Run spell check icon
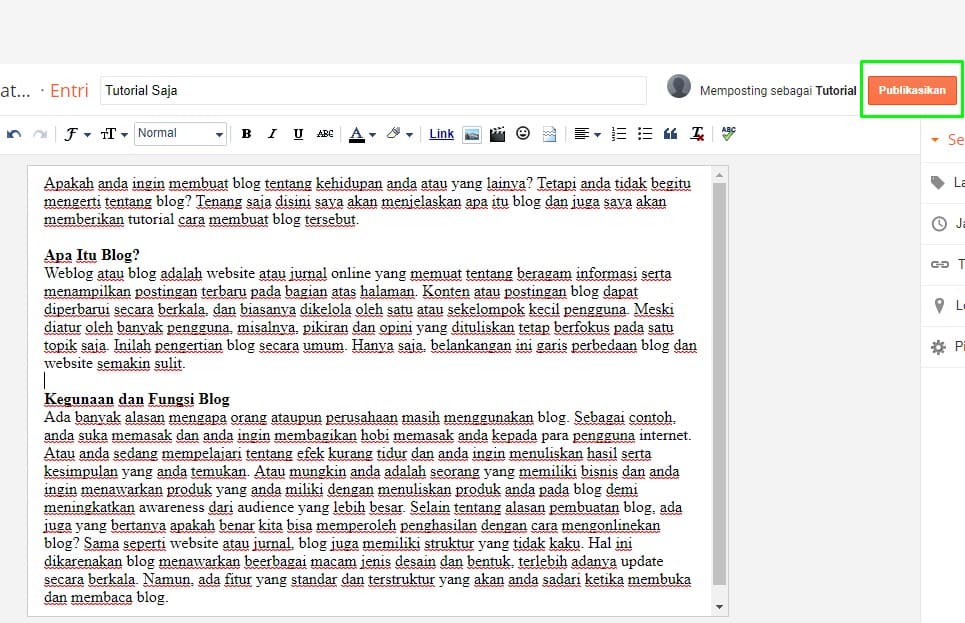The width and height of the screenshot is (965, 623). click(x=728, y=133)
